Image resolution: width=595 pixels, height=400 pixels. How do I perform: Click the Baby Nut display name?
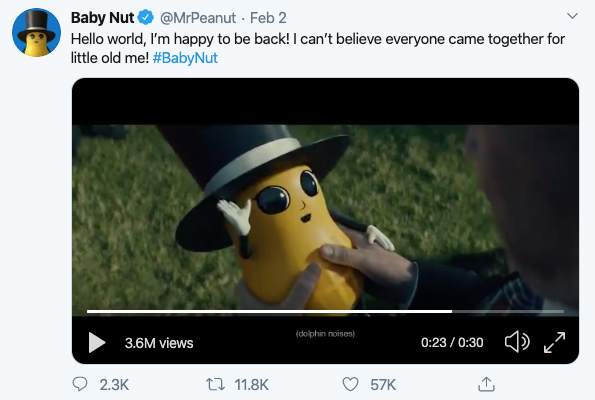pyautogui.click(x=102, y=18)
